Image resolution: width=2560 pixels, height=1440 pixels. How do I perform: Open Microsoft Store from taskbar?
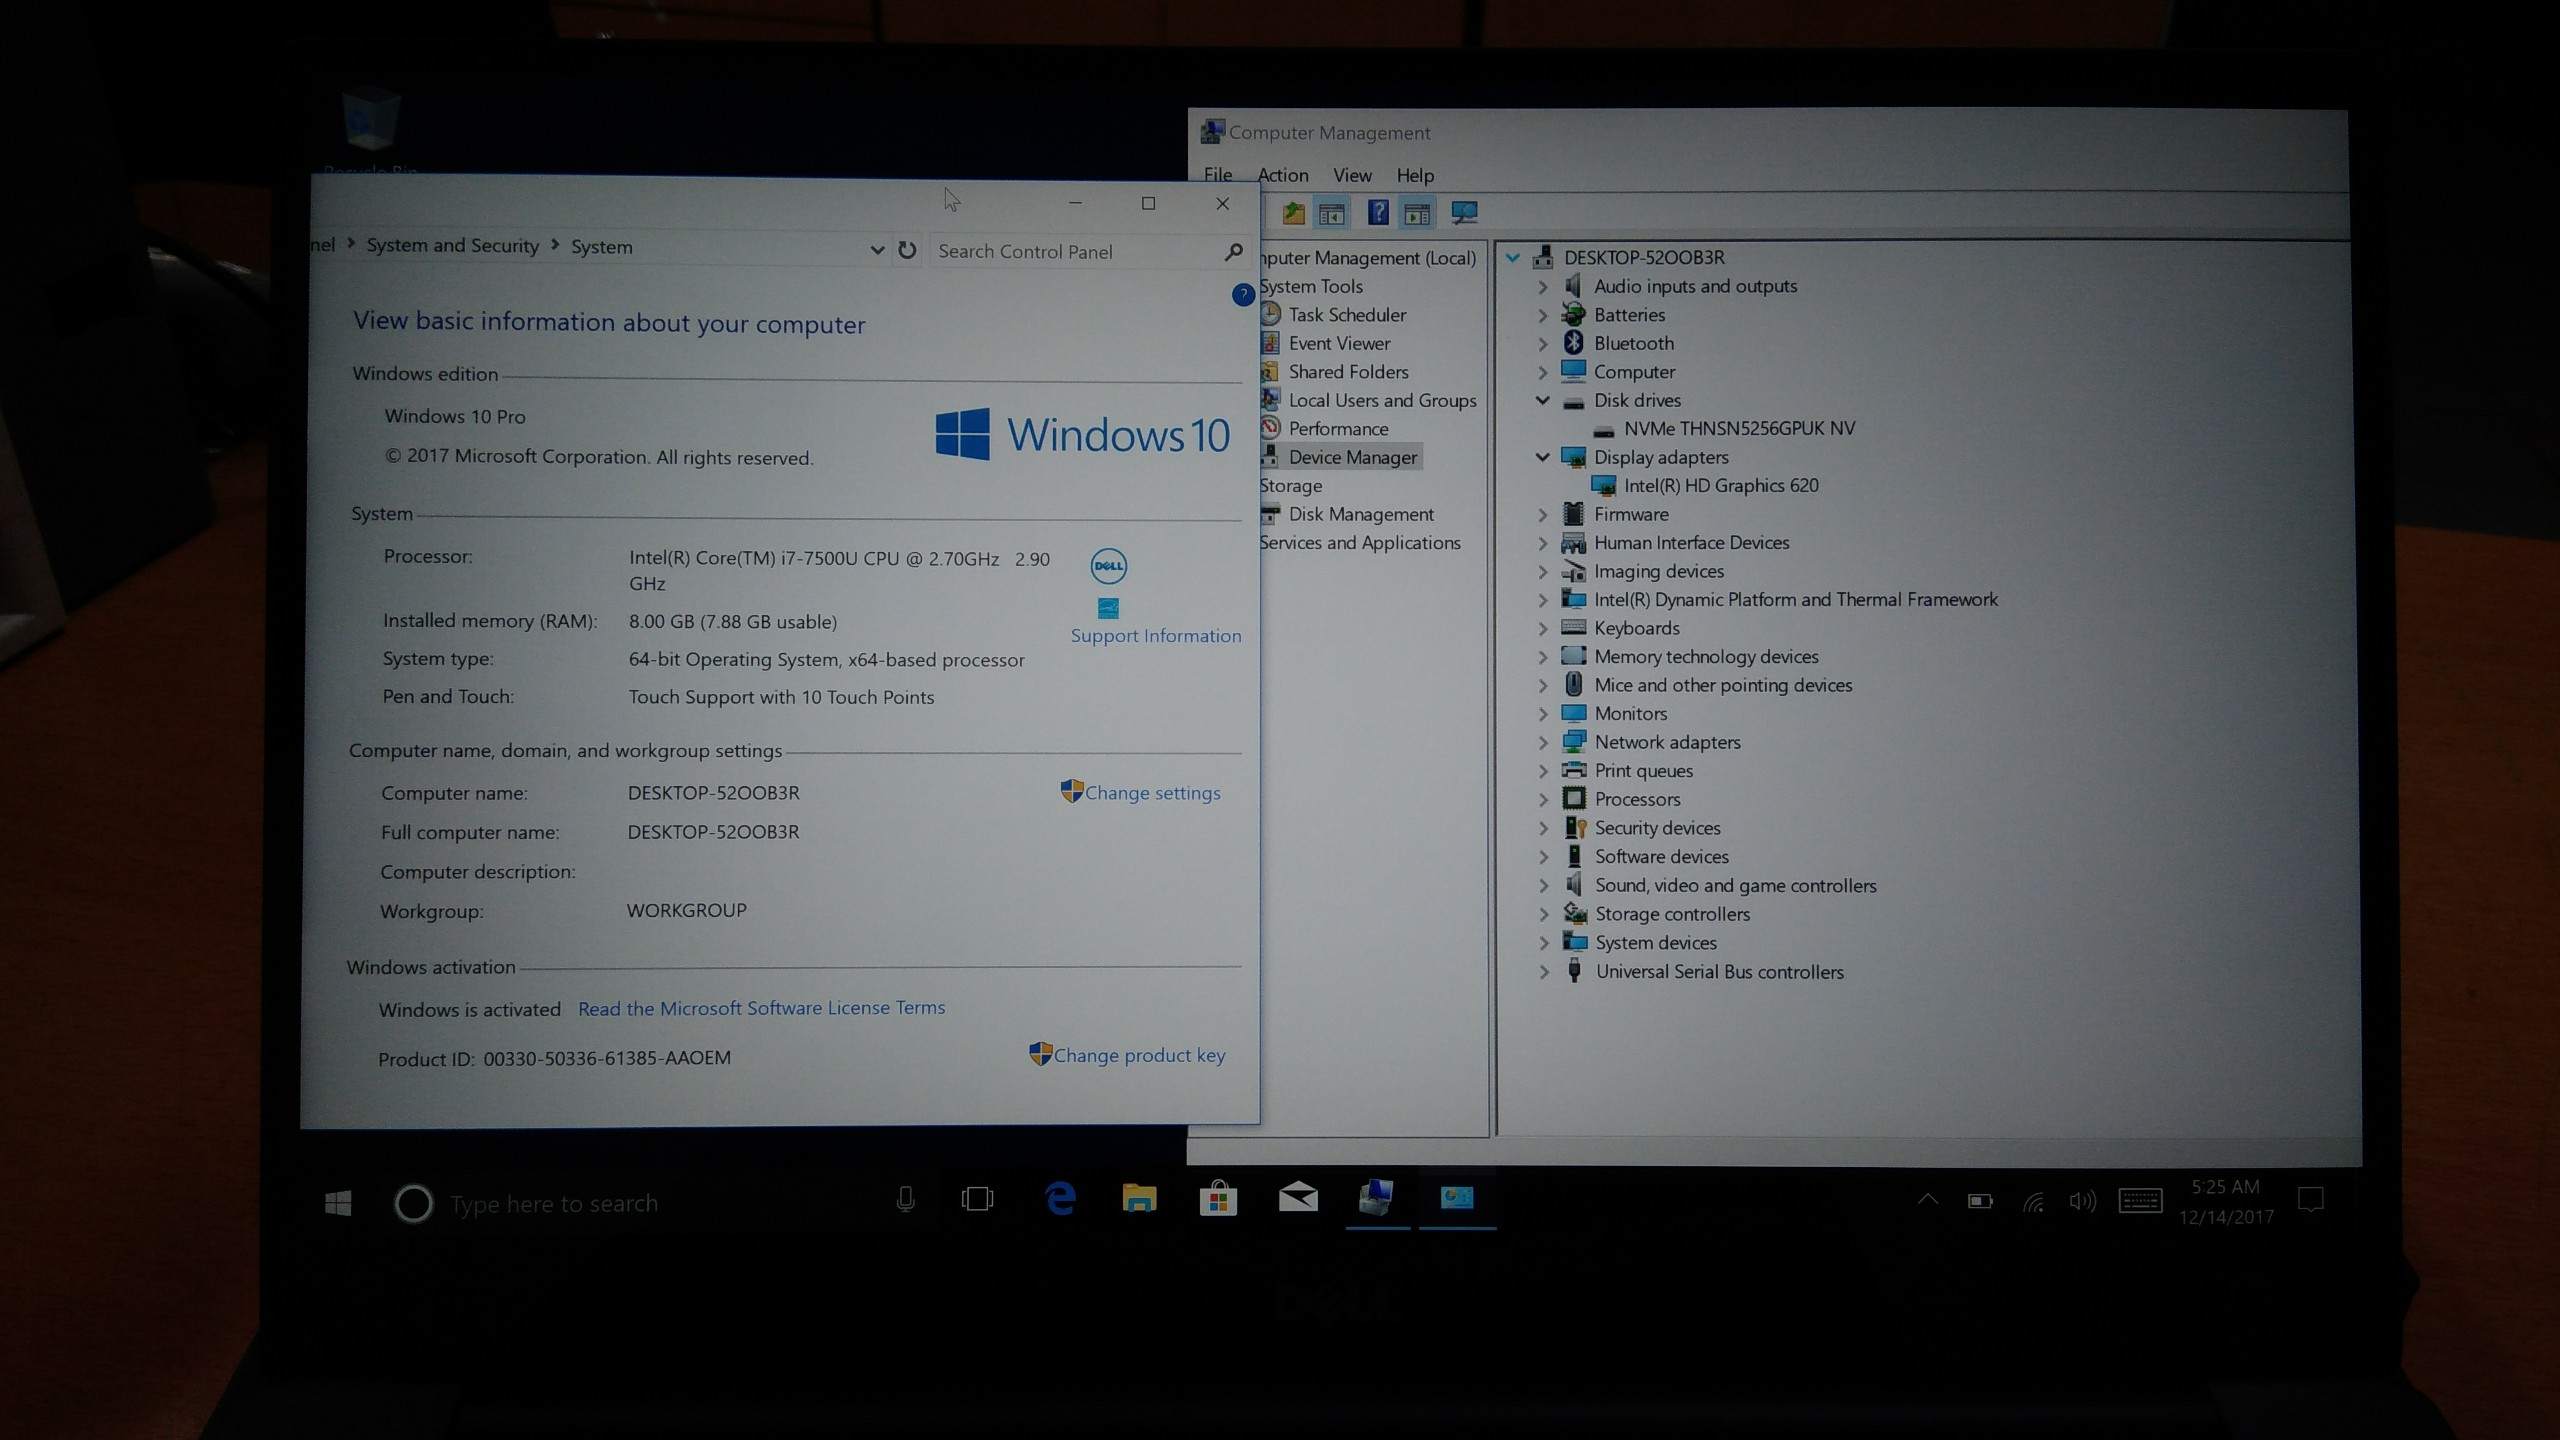1218,1198
